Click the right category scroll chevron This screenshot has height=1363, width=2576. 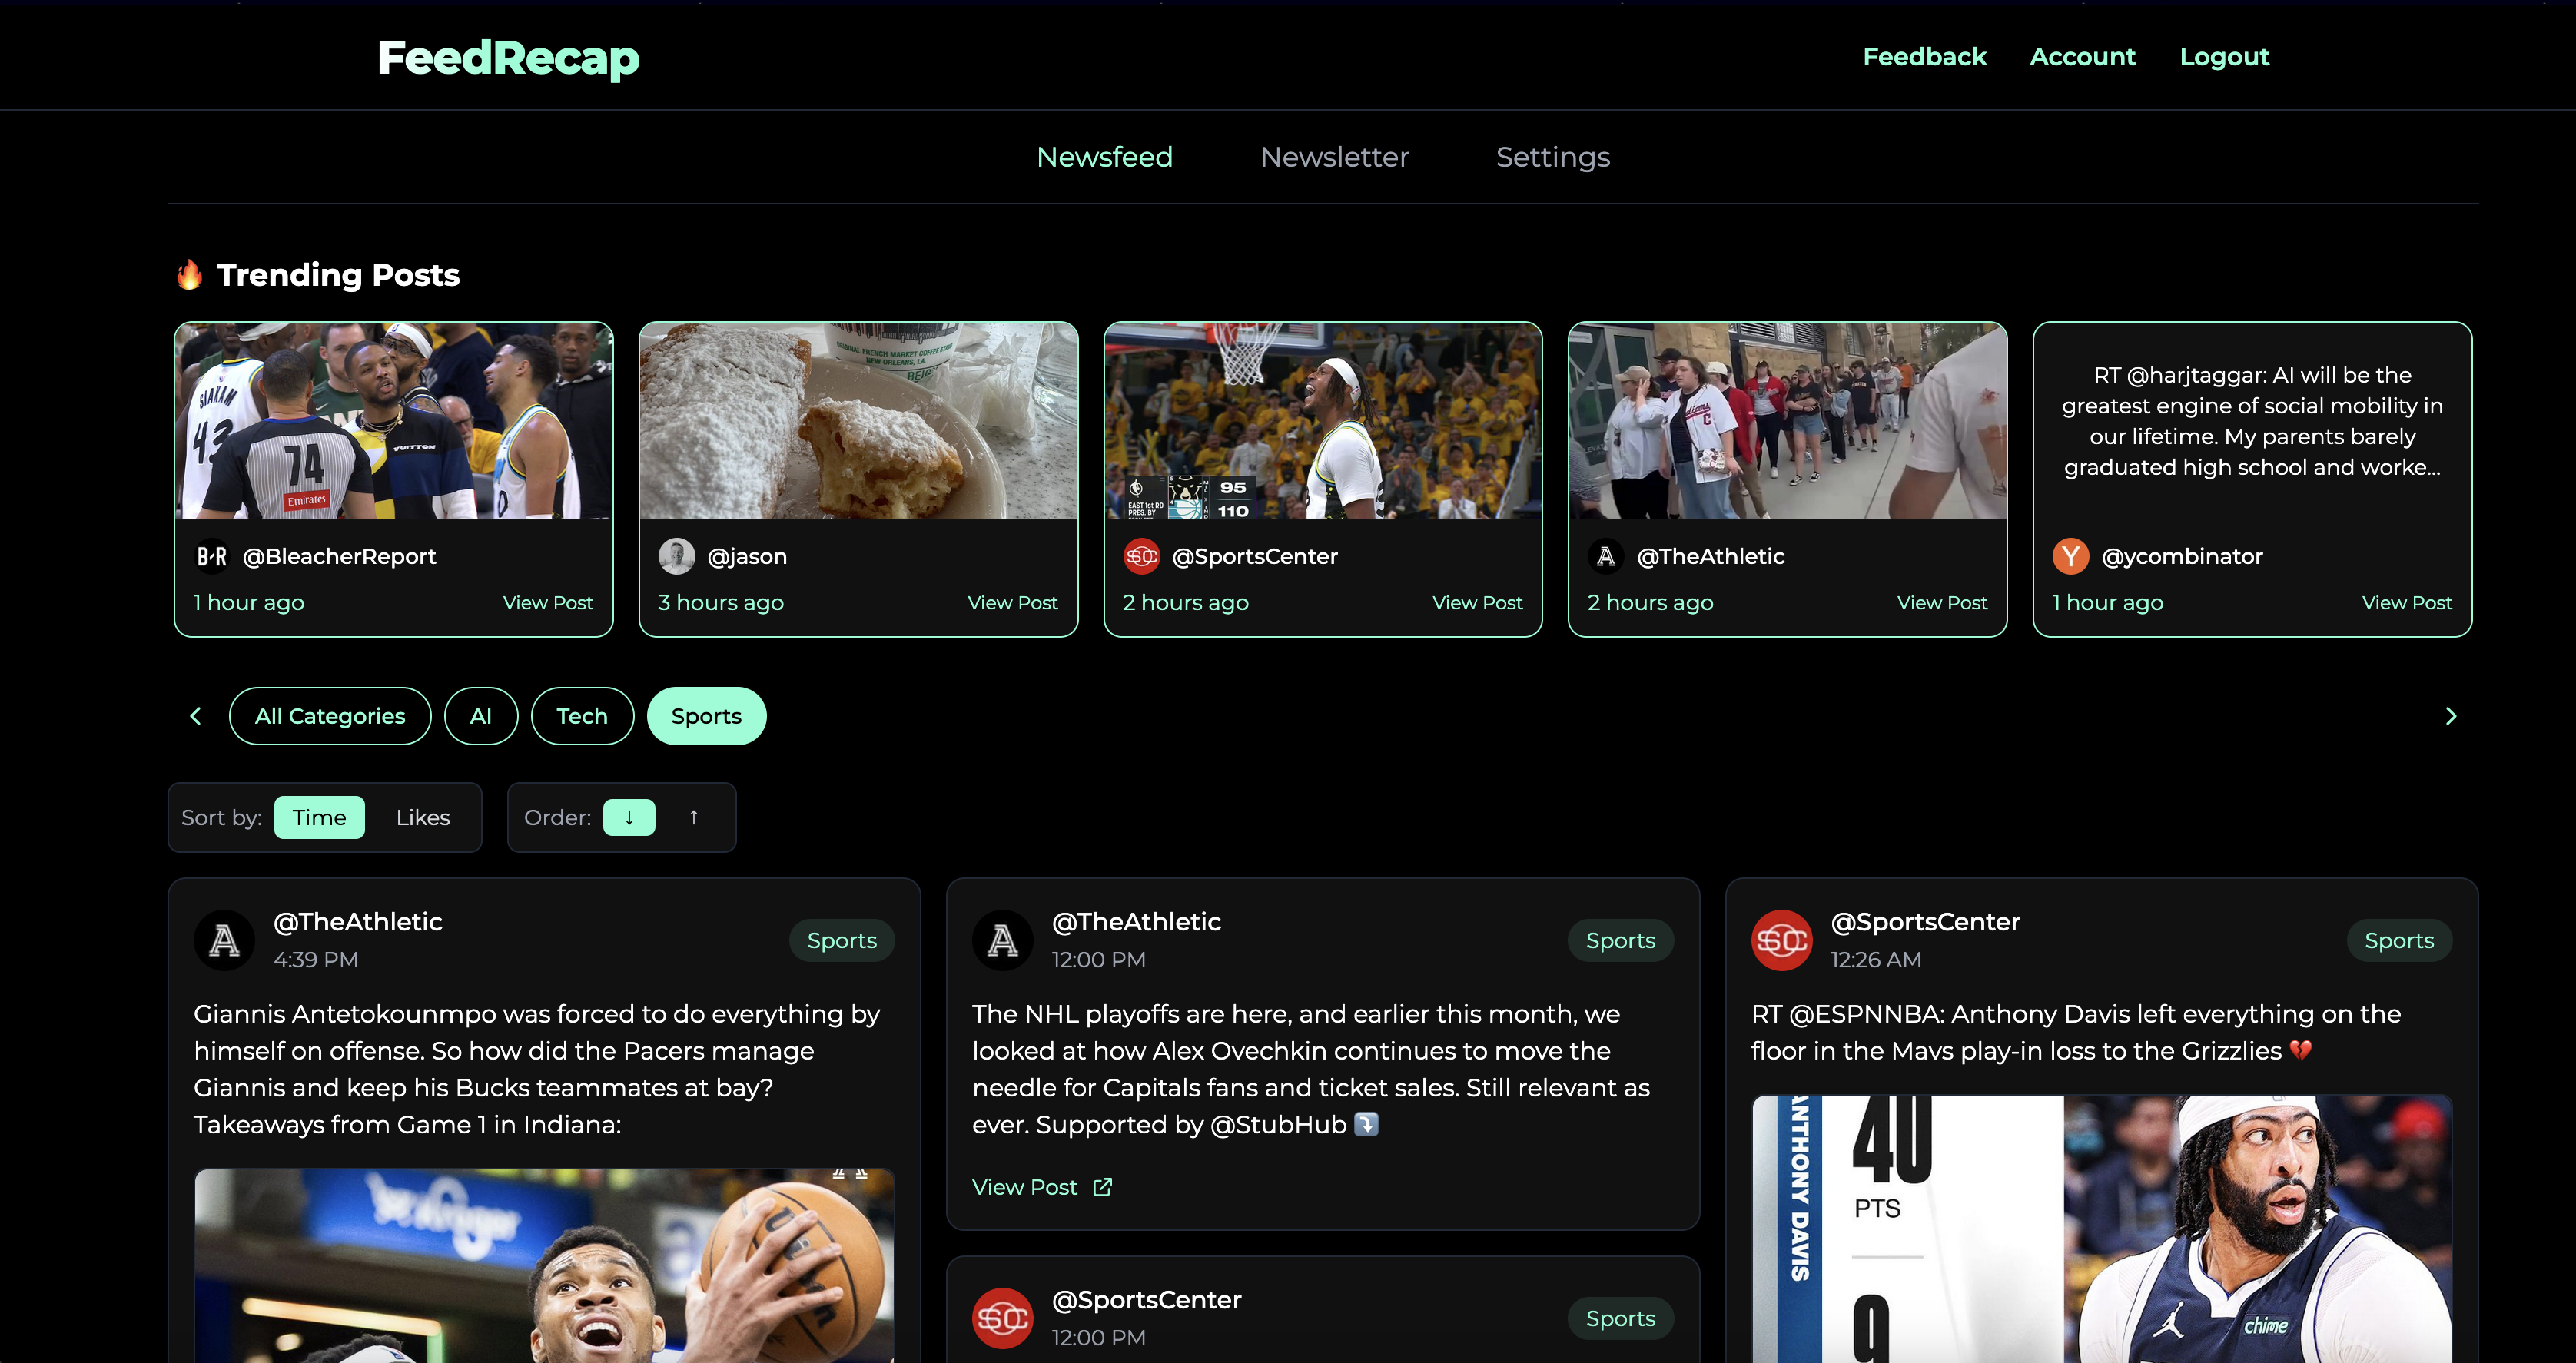tap(2450, 716)
